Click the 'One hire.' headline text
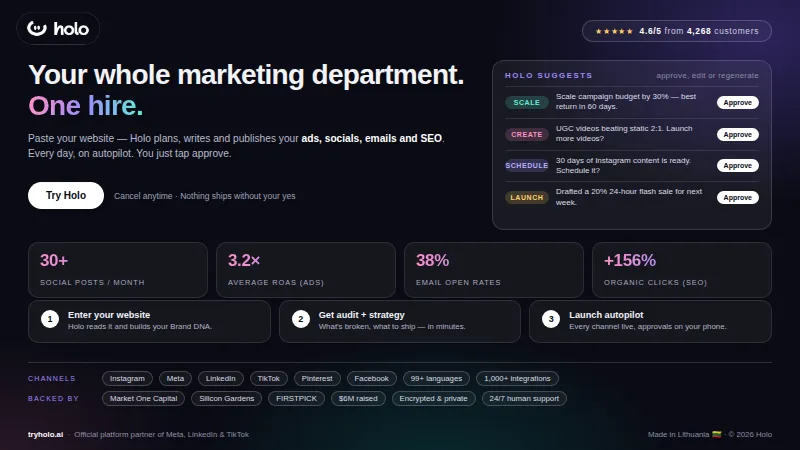The height and width of the screenshot is (450, 800). pyautogui.click(x=86, y=106)
